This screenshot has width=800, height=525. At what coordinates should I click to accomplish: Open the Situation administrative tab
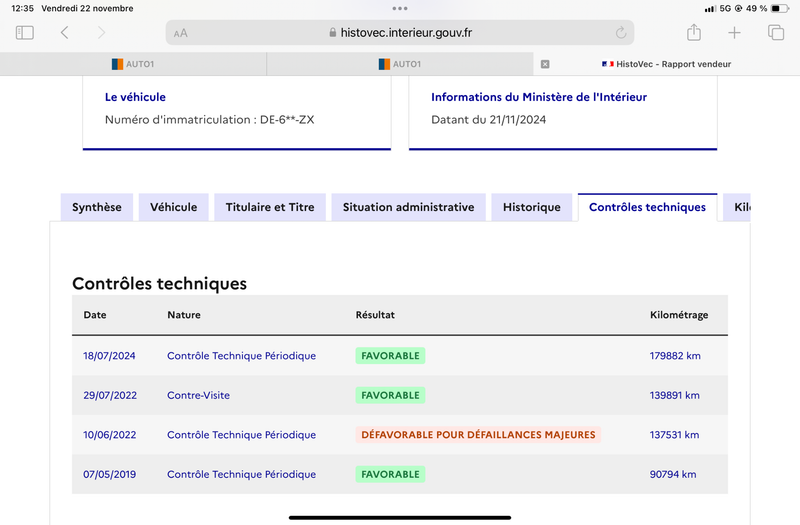[409, 207]
